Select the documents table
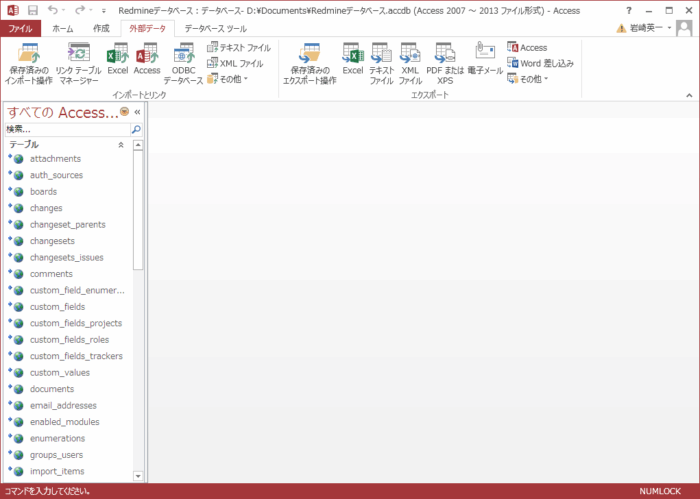700x499 pixels. (69, 389)
